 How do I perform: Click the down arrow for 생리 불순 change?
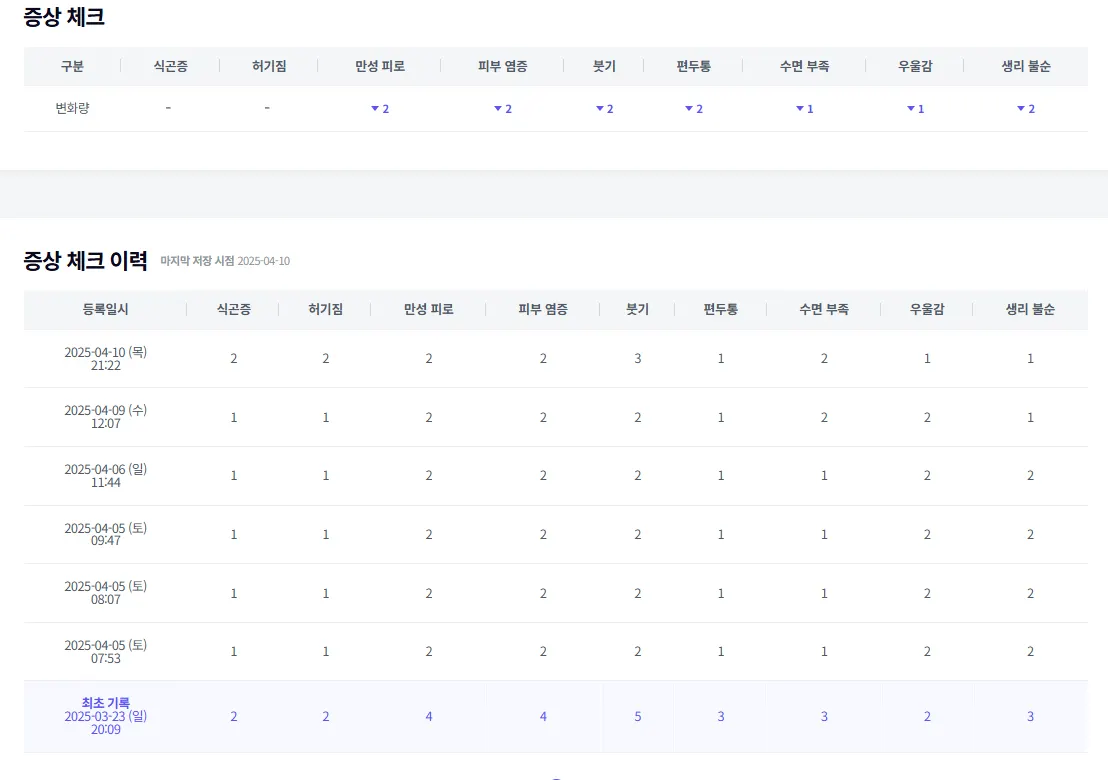(x=1020, y=108)
